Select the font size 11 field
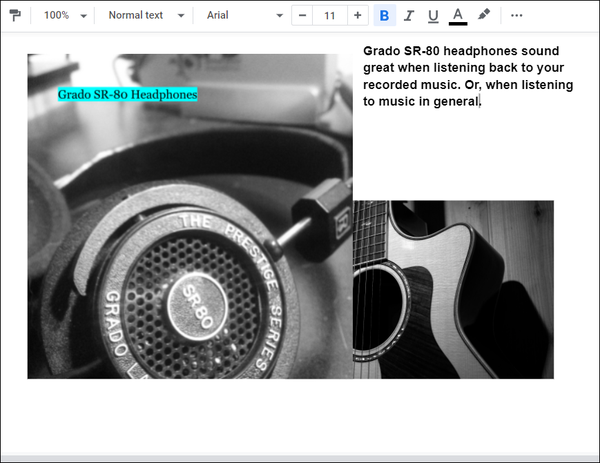Image resolution: width=600 pixels, height=463 pixels. 330,16
